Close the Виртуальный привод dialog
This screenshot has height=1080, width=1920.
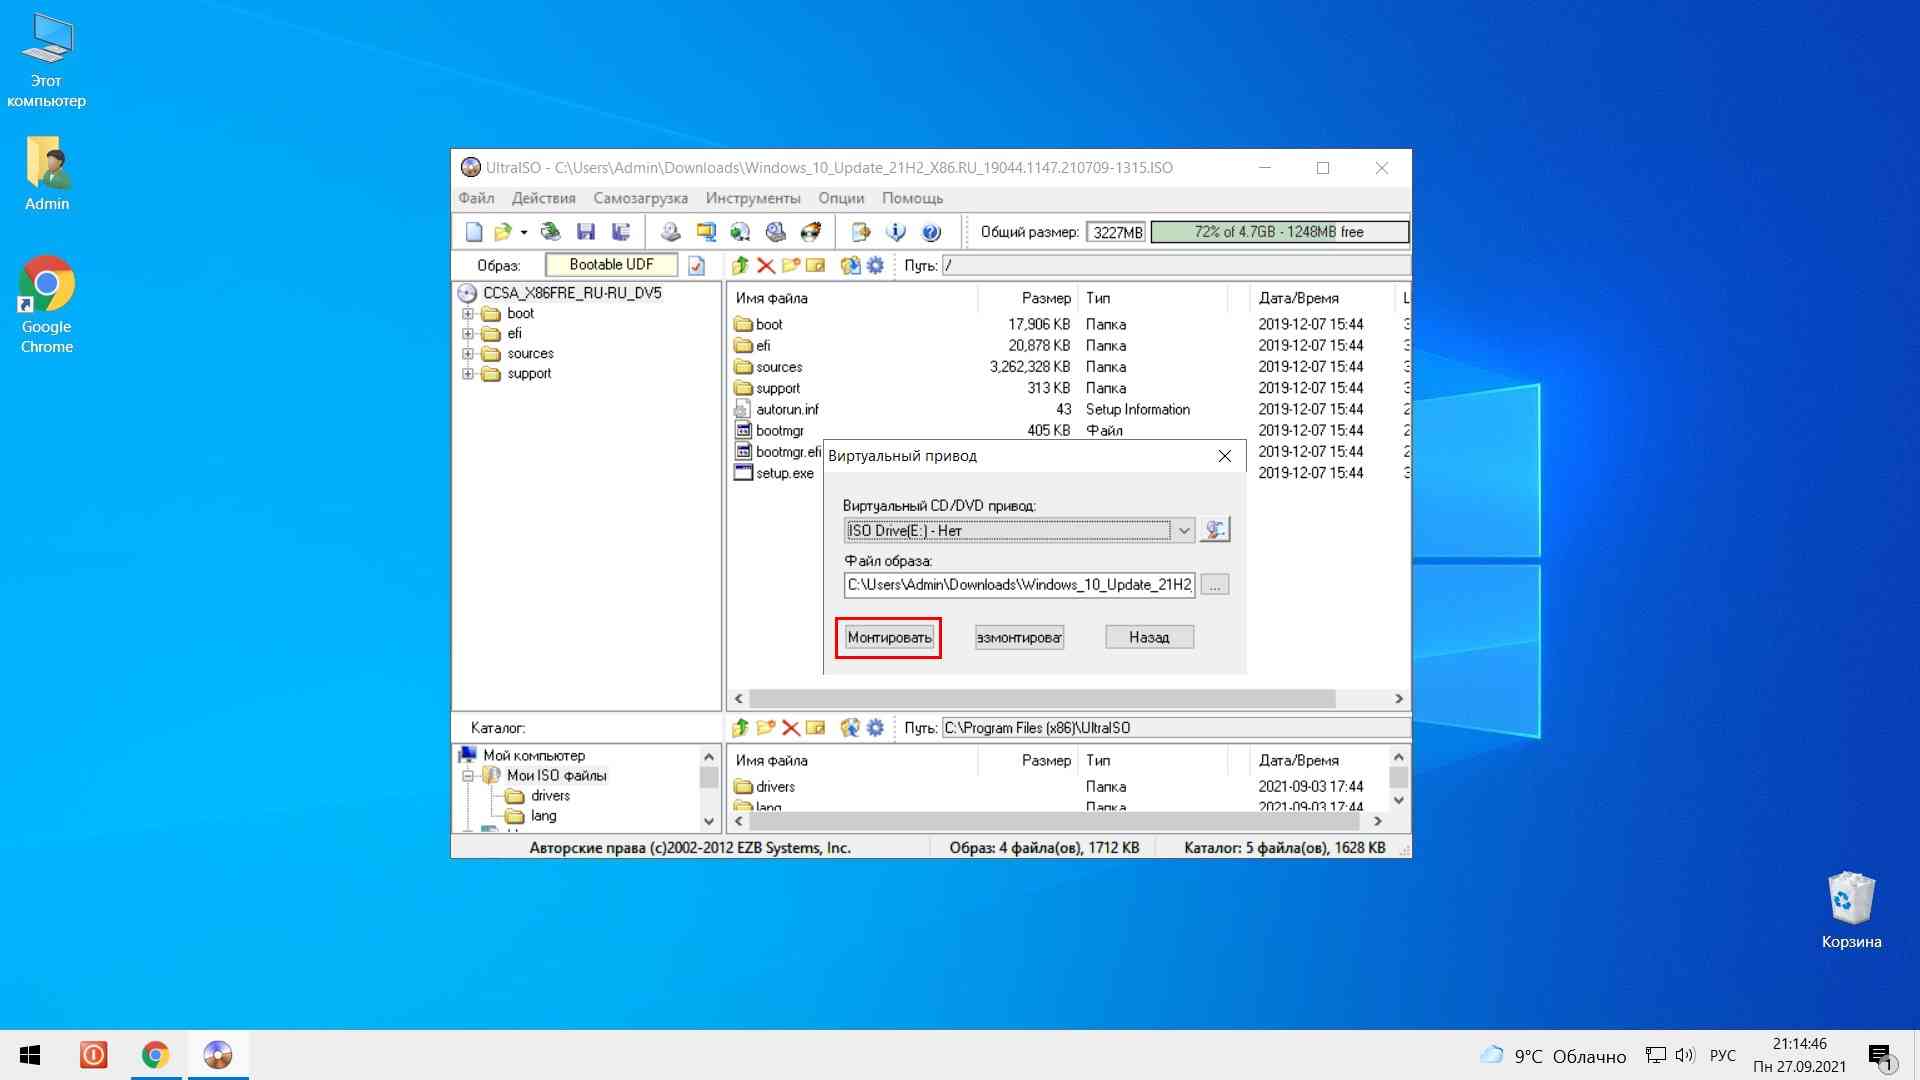(x=1224, y=456)
